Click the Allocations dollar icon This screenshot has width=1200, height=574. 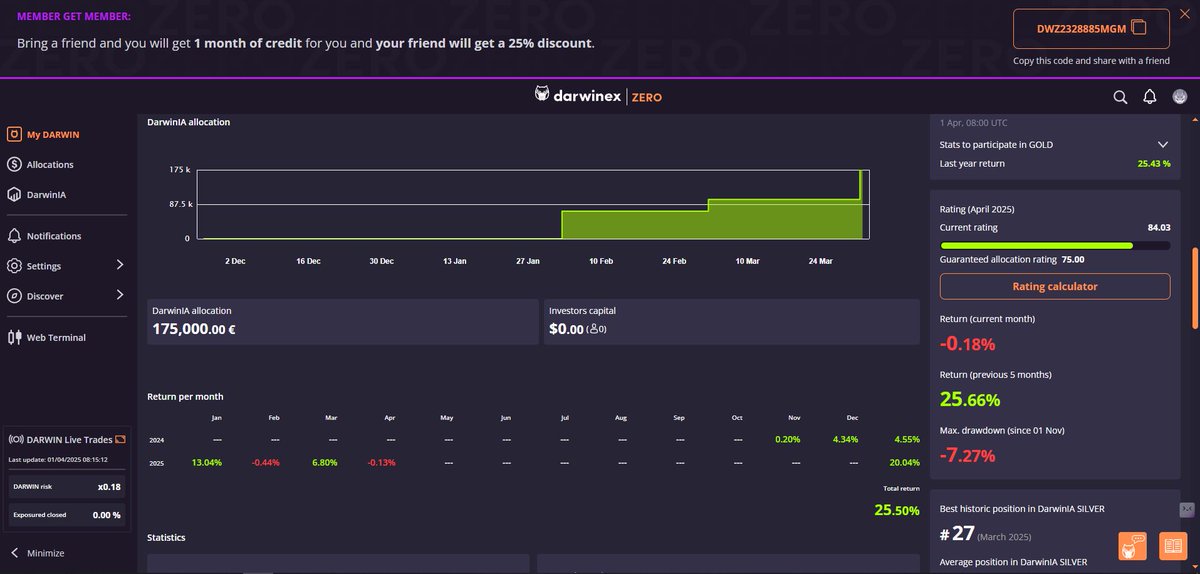(x=14, y=164)
